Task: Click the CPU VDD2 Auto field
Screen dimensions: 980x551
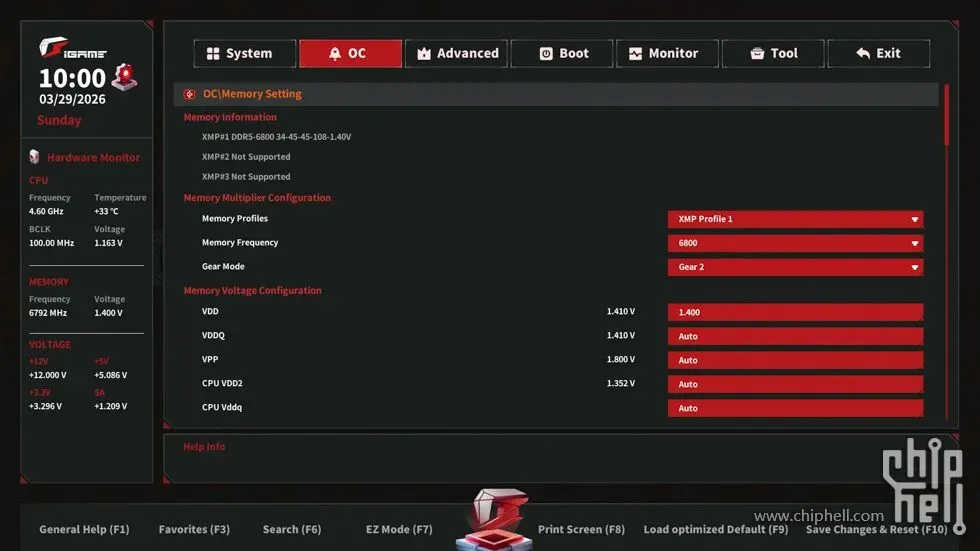Action: [x=795, y=384]
